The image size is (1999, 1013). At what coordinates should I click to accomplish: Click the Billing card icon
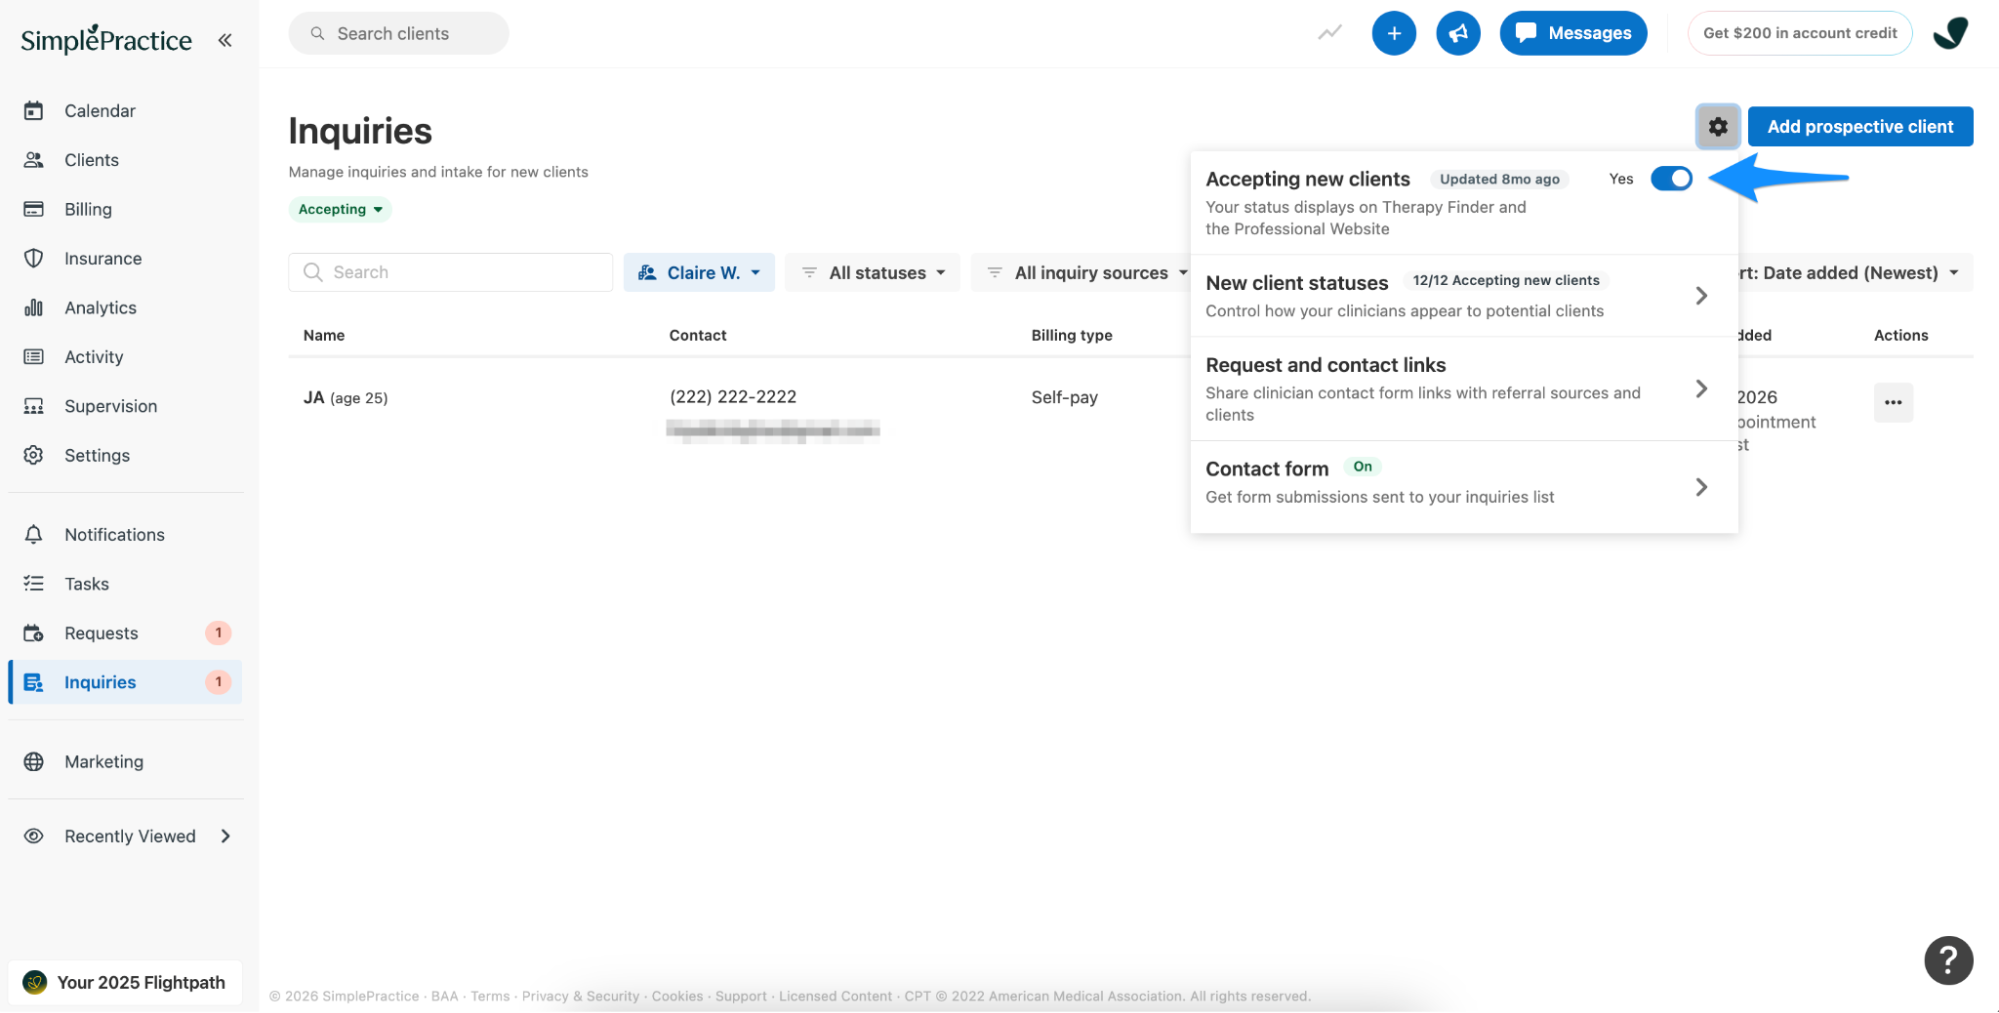pyautogui.click(x=33, y=209)
